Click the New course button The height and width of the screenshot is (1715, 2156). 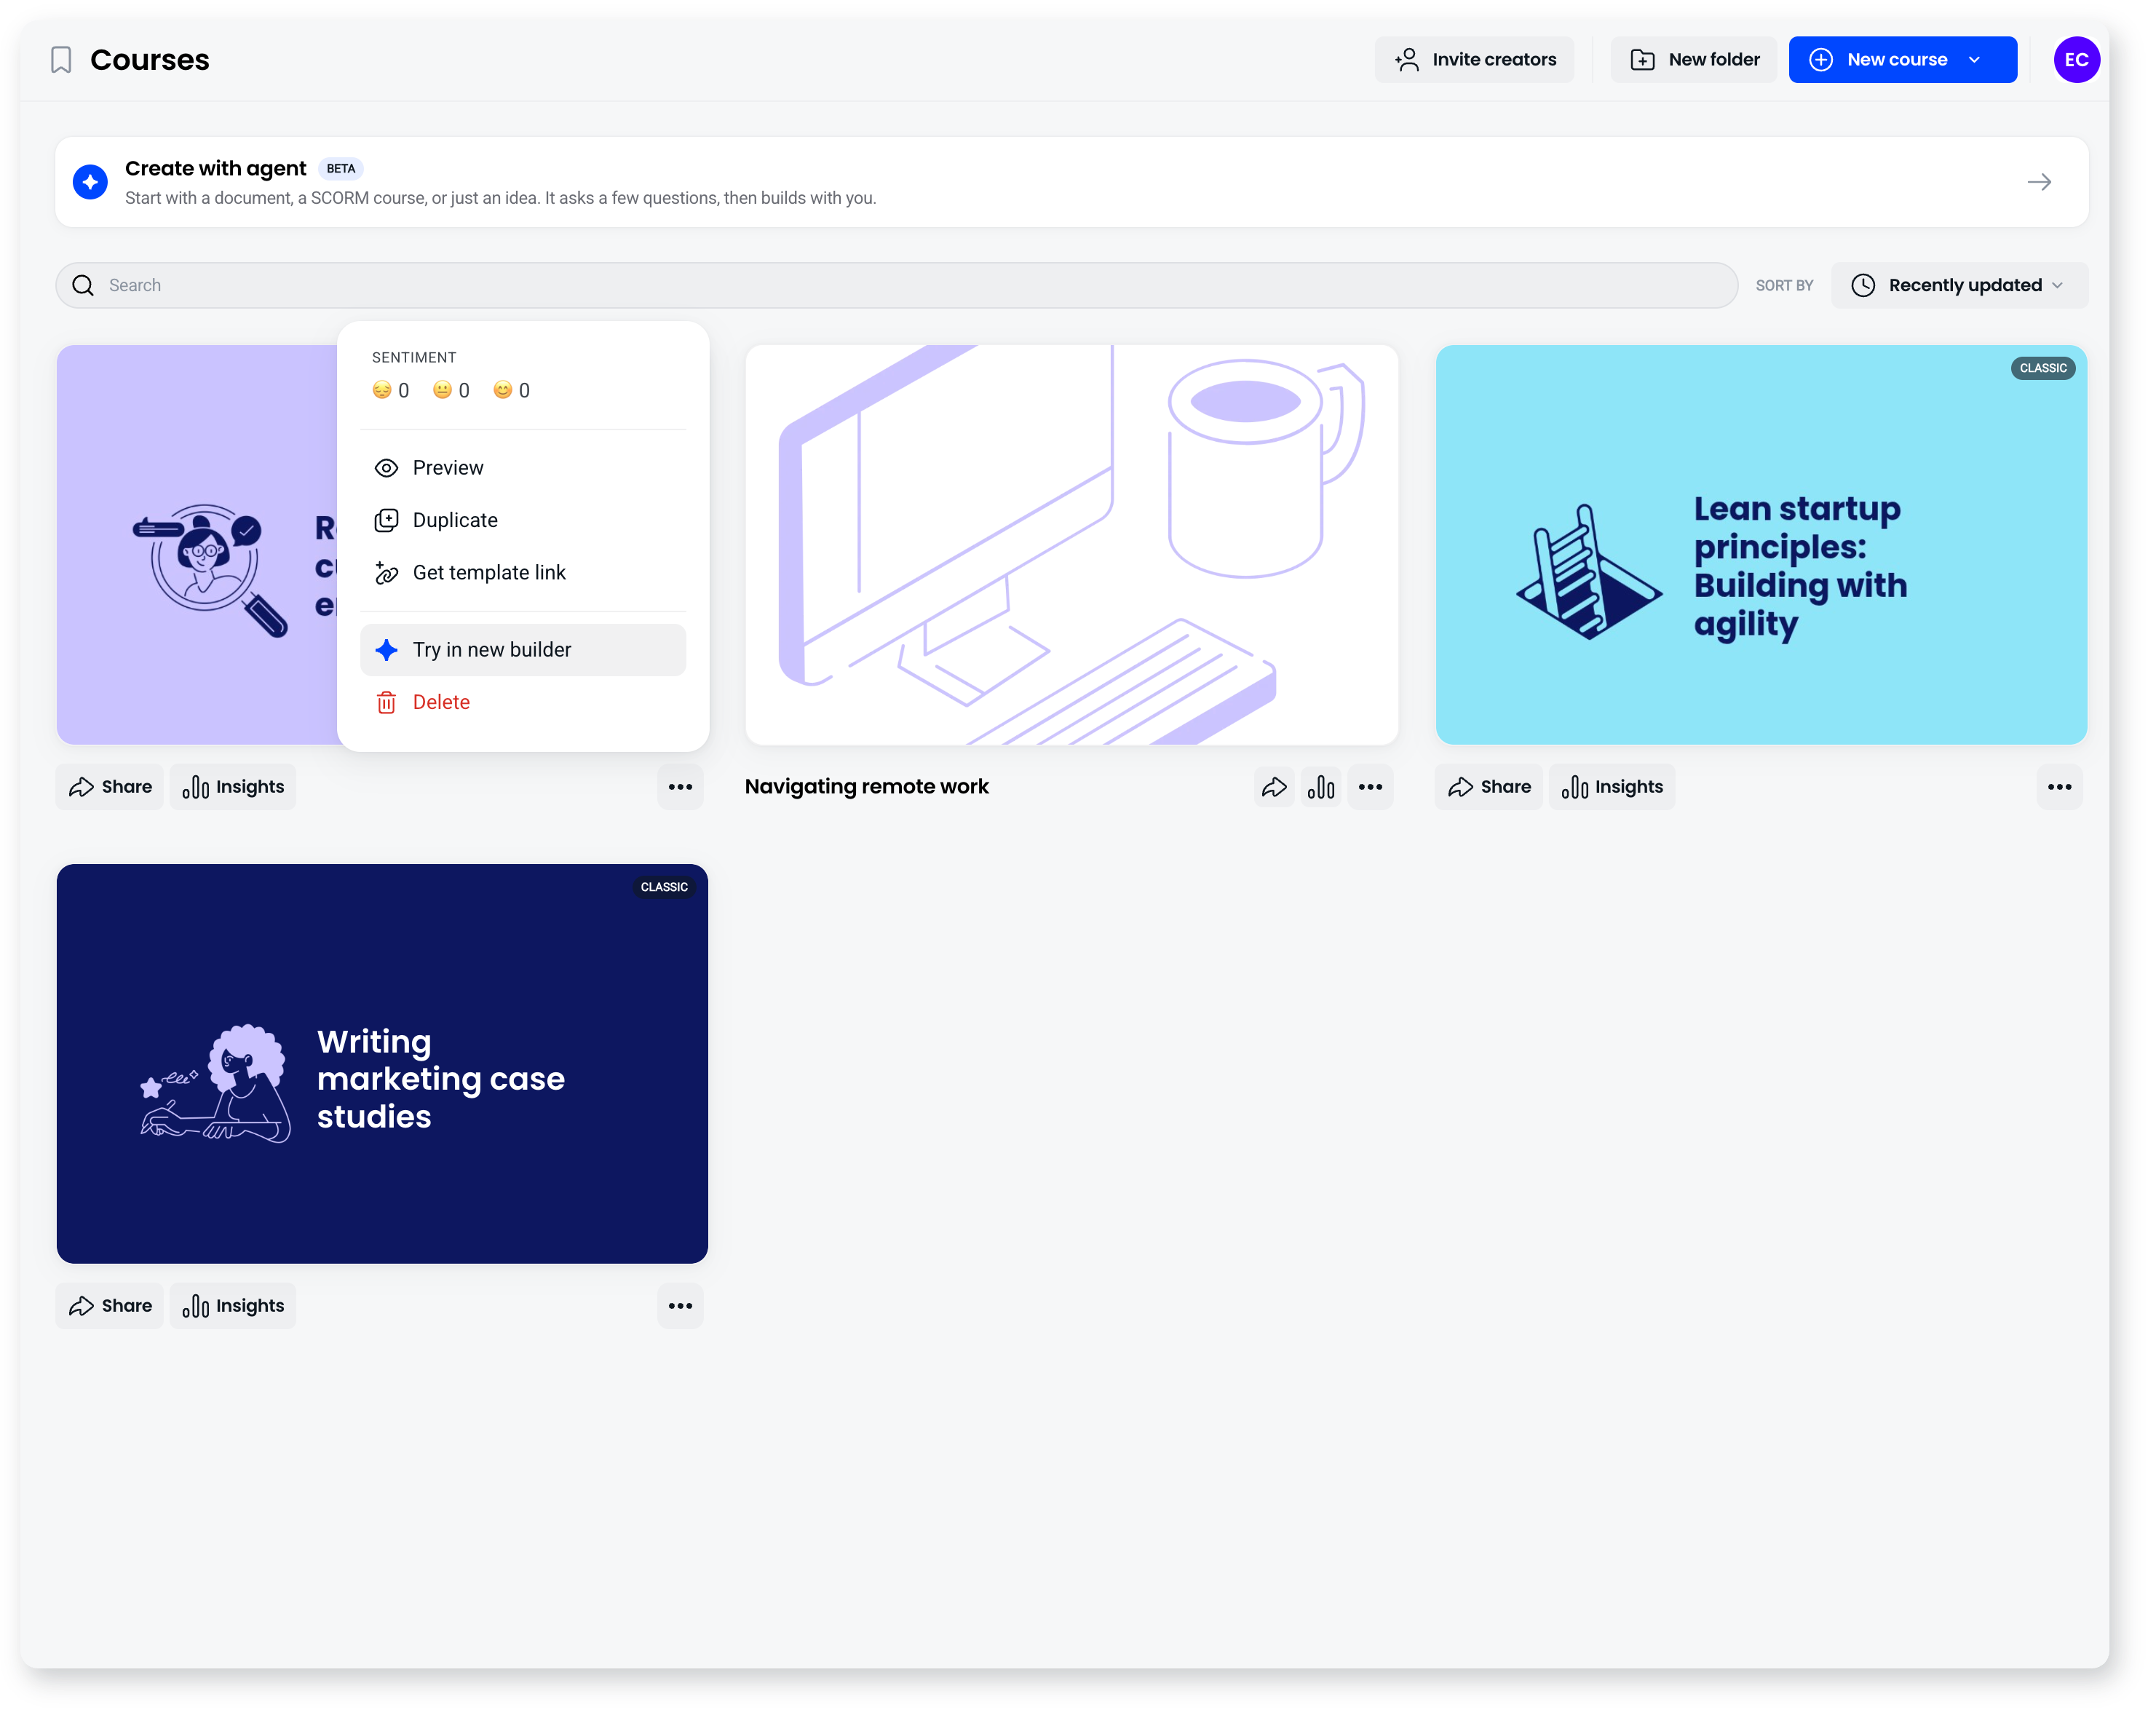tap(1902, 60)
